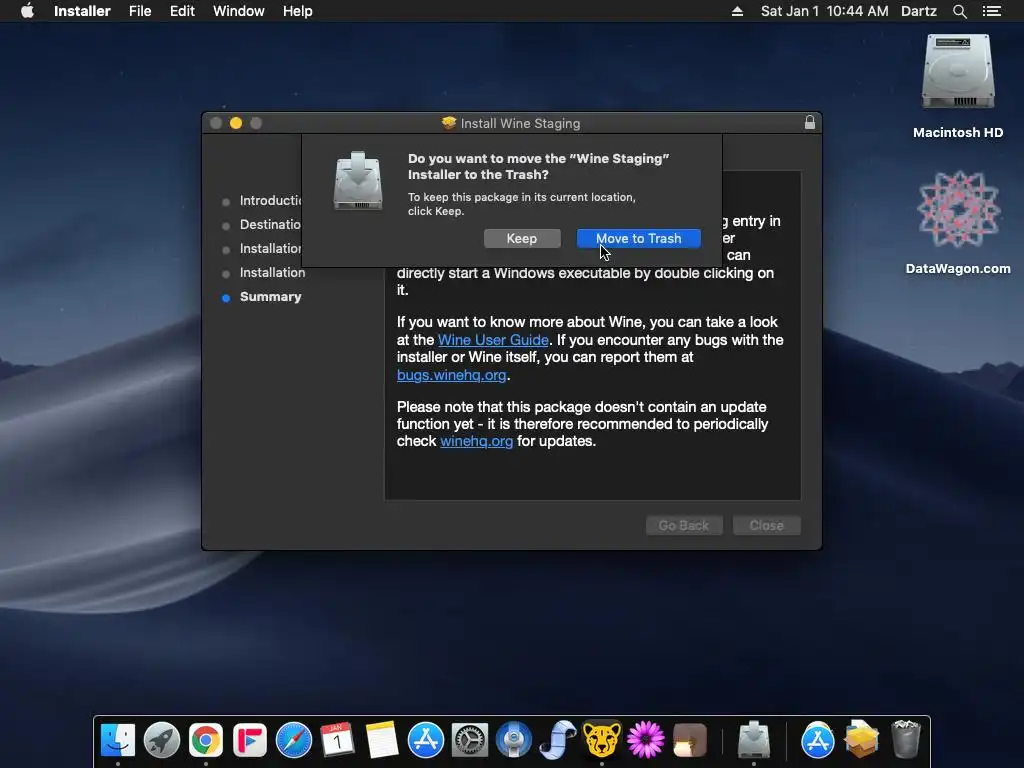
Task: Open Safari compass in the Dock
Action: click(x=294, y=740)
